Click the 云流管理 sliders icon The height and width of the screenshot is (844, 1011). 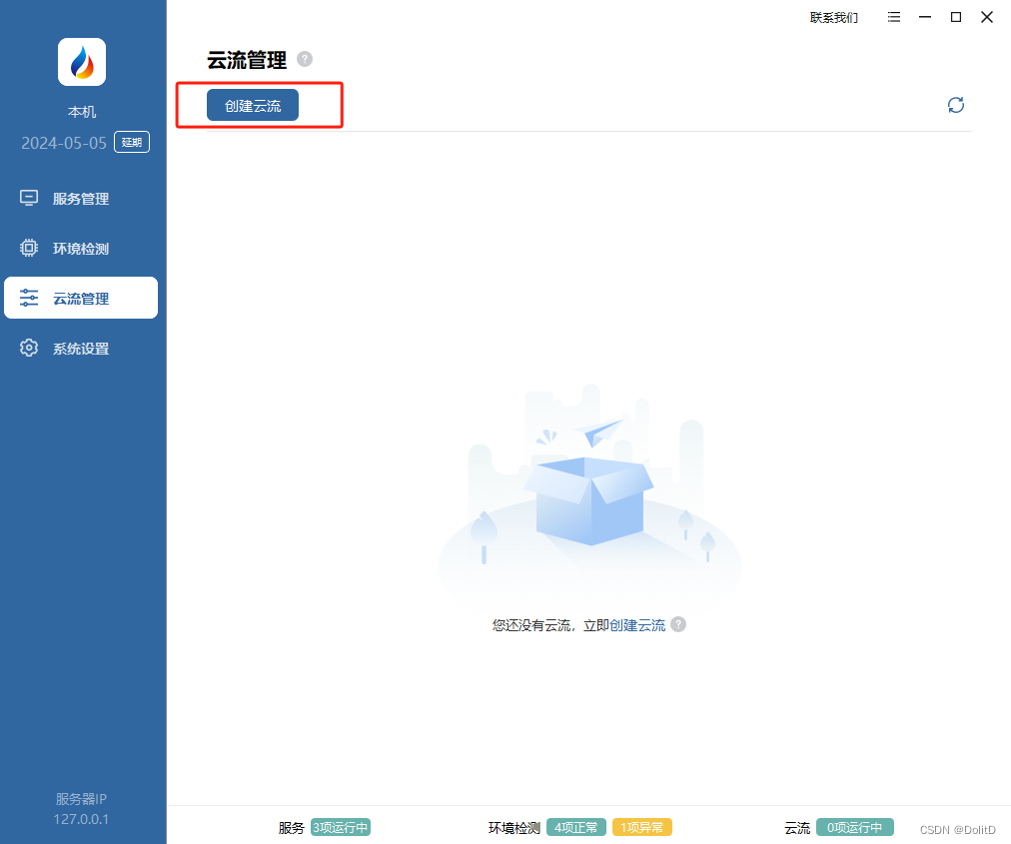(29, 298)
